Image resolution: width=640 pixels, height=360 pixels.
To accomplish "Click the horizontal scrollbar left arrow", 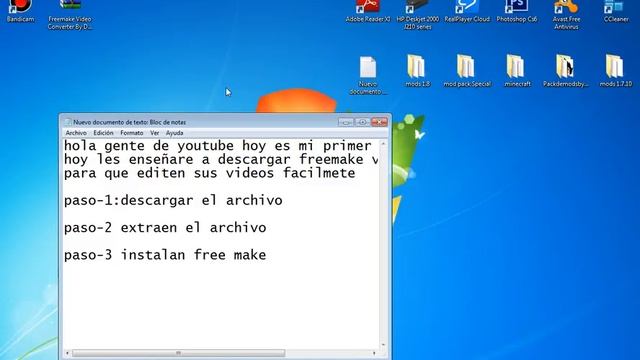I will pyautogui.click(x=67, y=353).
